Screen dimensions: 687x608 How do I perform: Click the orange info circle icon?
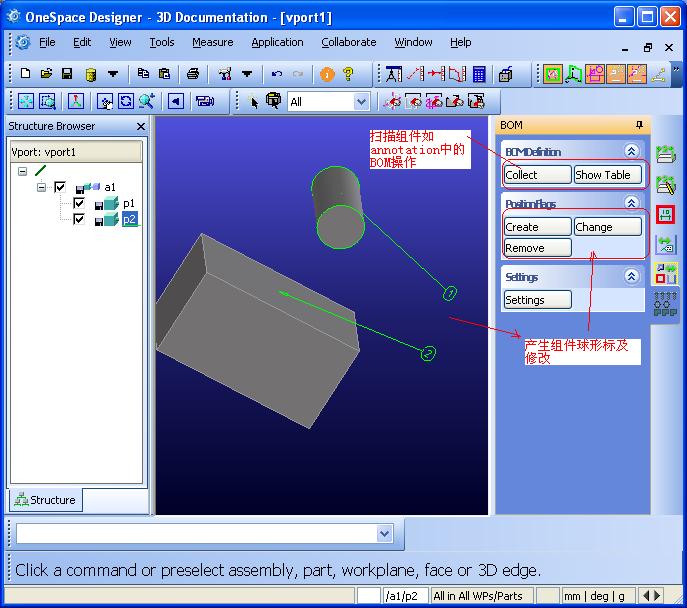(327, 74)
